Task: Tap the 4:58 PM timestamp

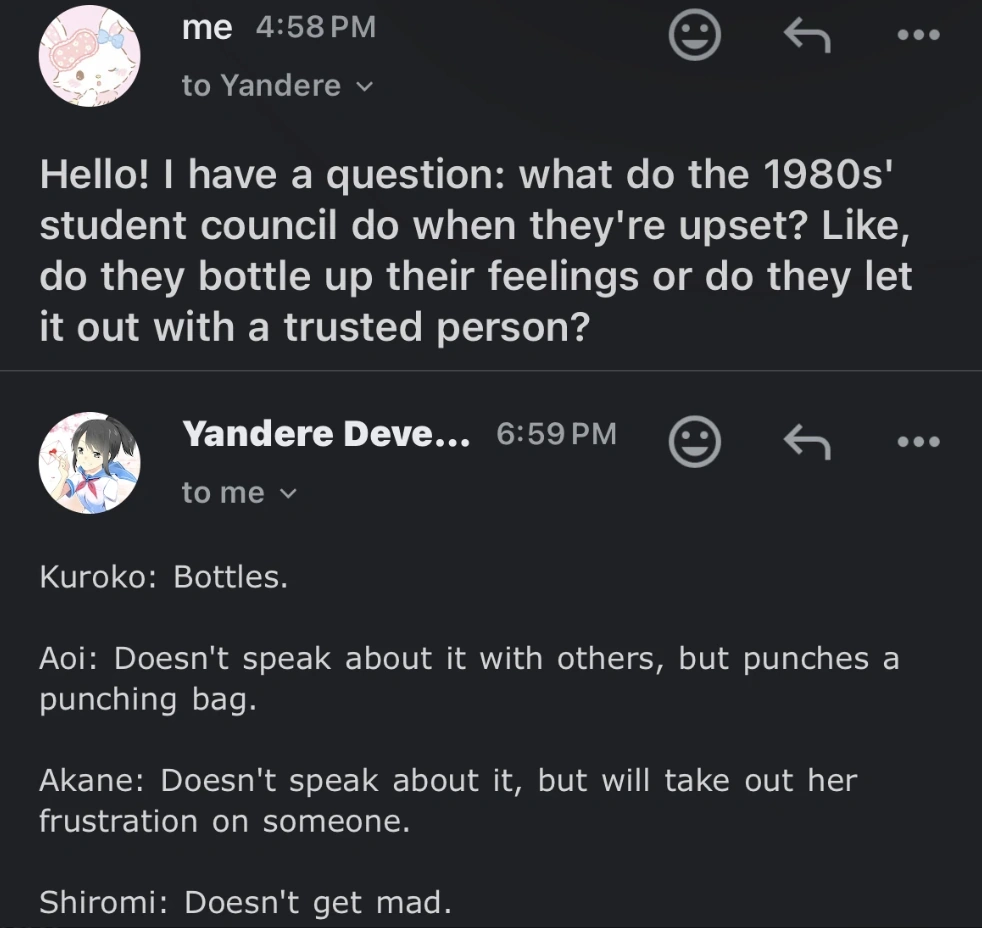Action: pyautogui.click(x=316, y=28)
